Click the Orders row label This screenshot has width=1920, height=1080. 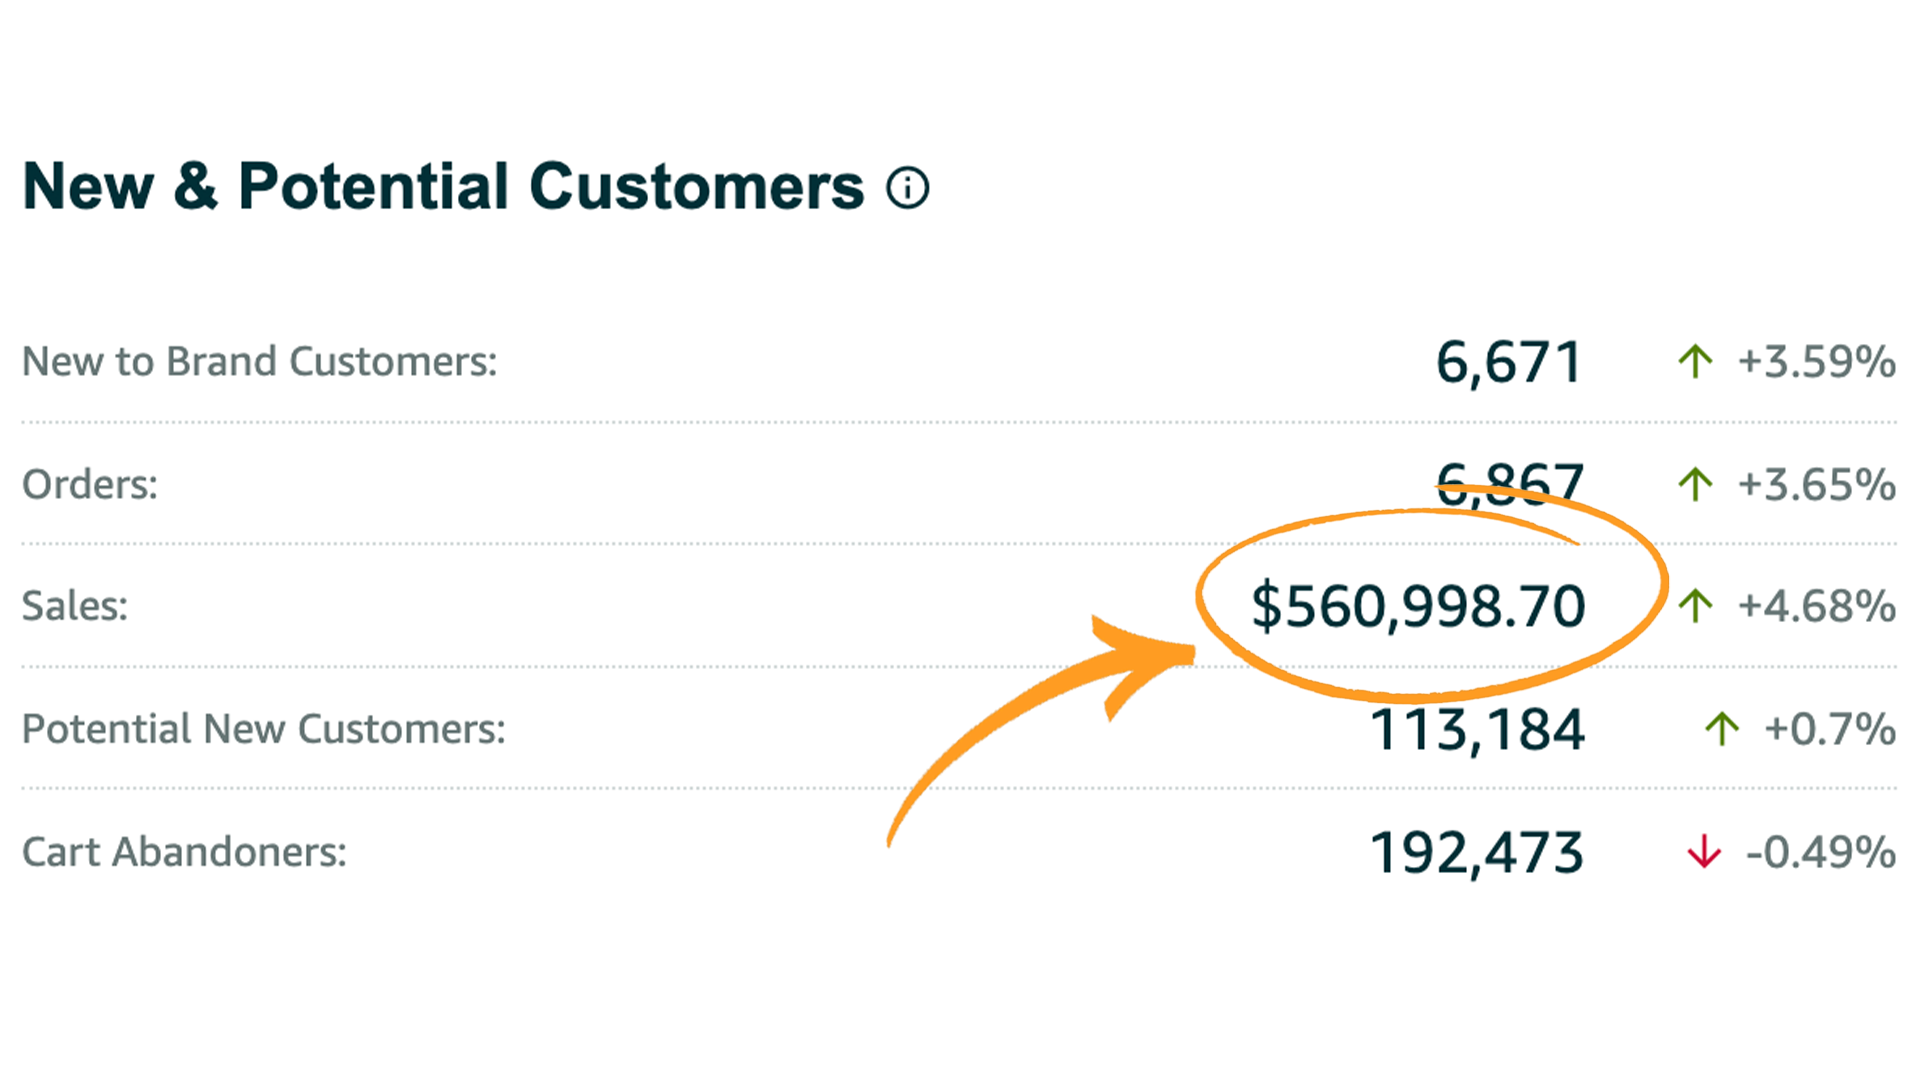90,484
